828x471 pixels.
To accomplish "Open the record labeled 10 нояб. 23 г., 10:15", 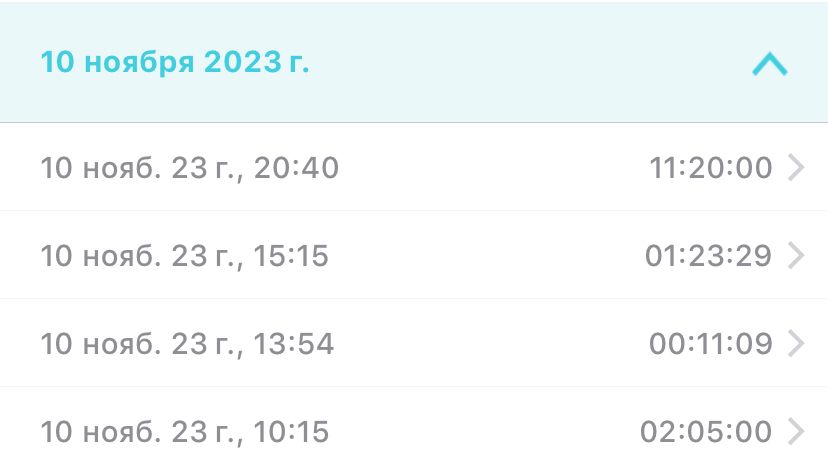I will click(185, 432).
